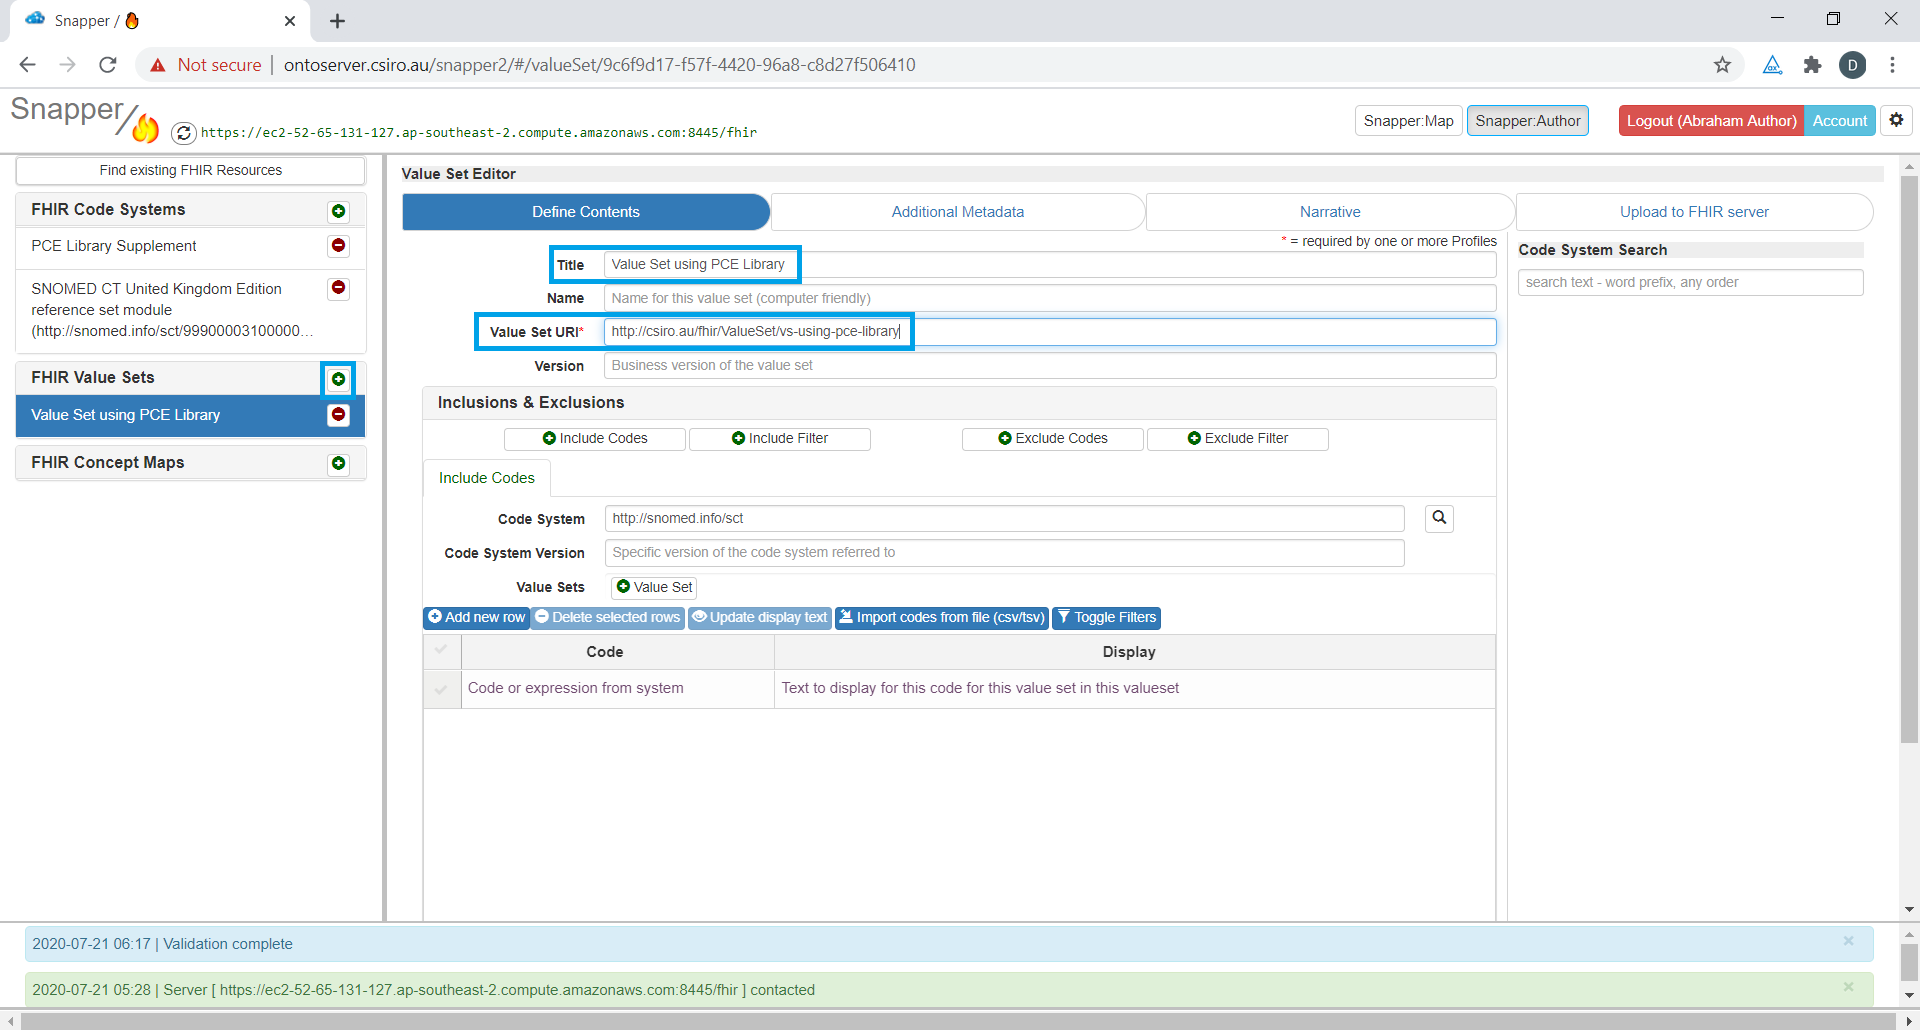The image size is (1920, 1030).
Task: Switch to Define Contents tab
Action: click(x=585, y=212)
